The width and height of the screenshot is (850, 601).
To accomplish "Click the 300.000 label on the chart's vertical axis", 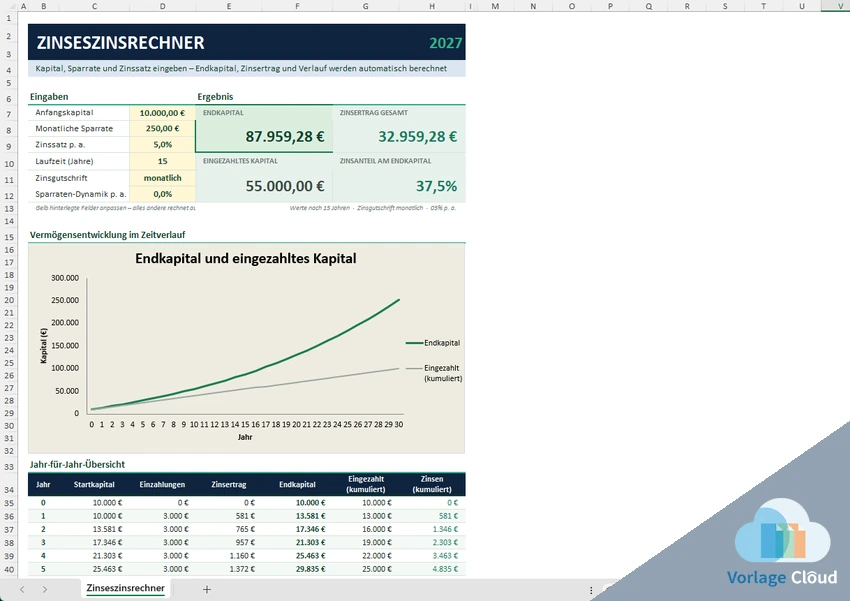I will pyautogui.click(x=65, y=278).
